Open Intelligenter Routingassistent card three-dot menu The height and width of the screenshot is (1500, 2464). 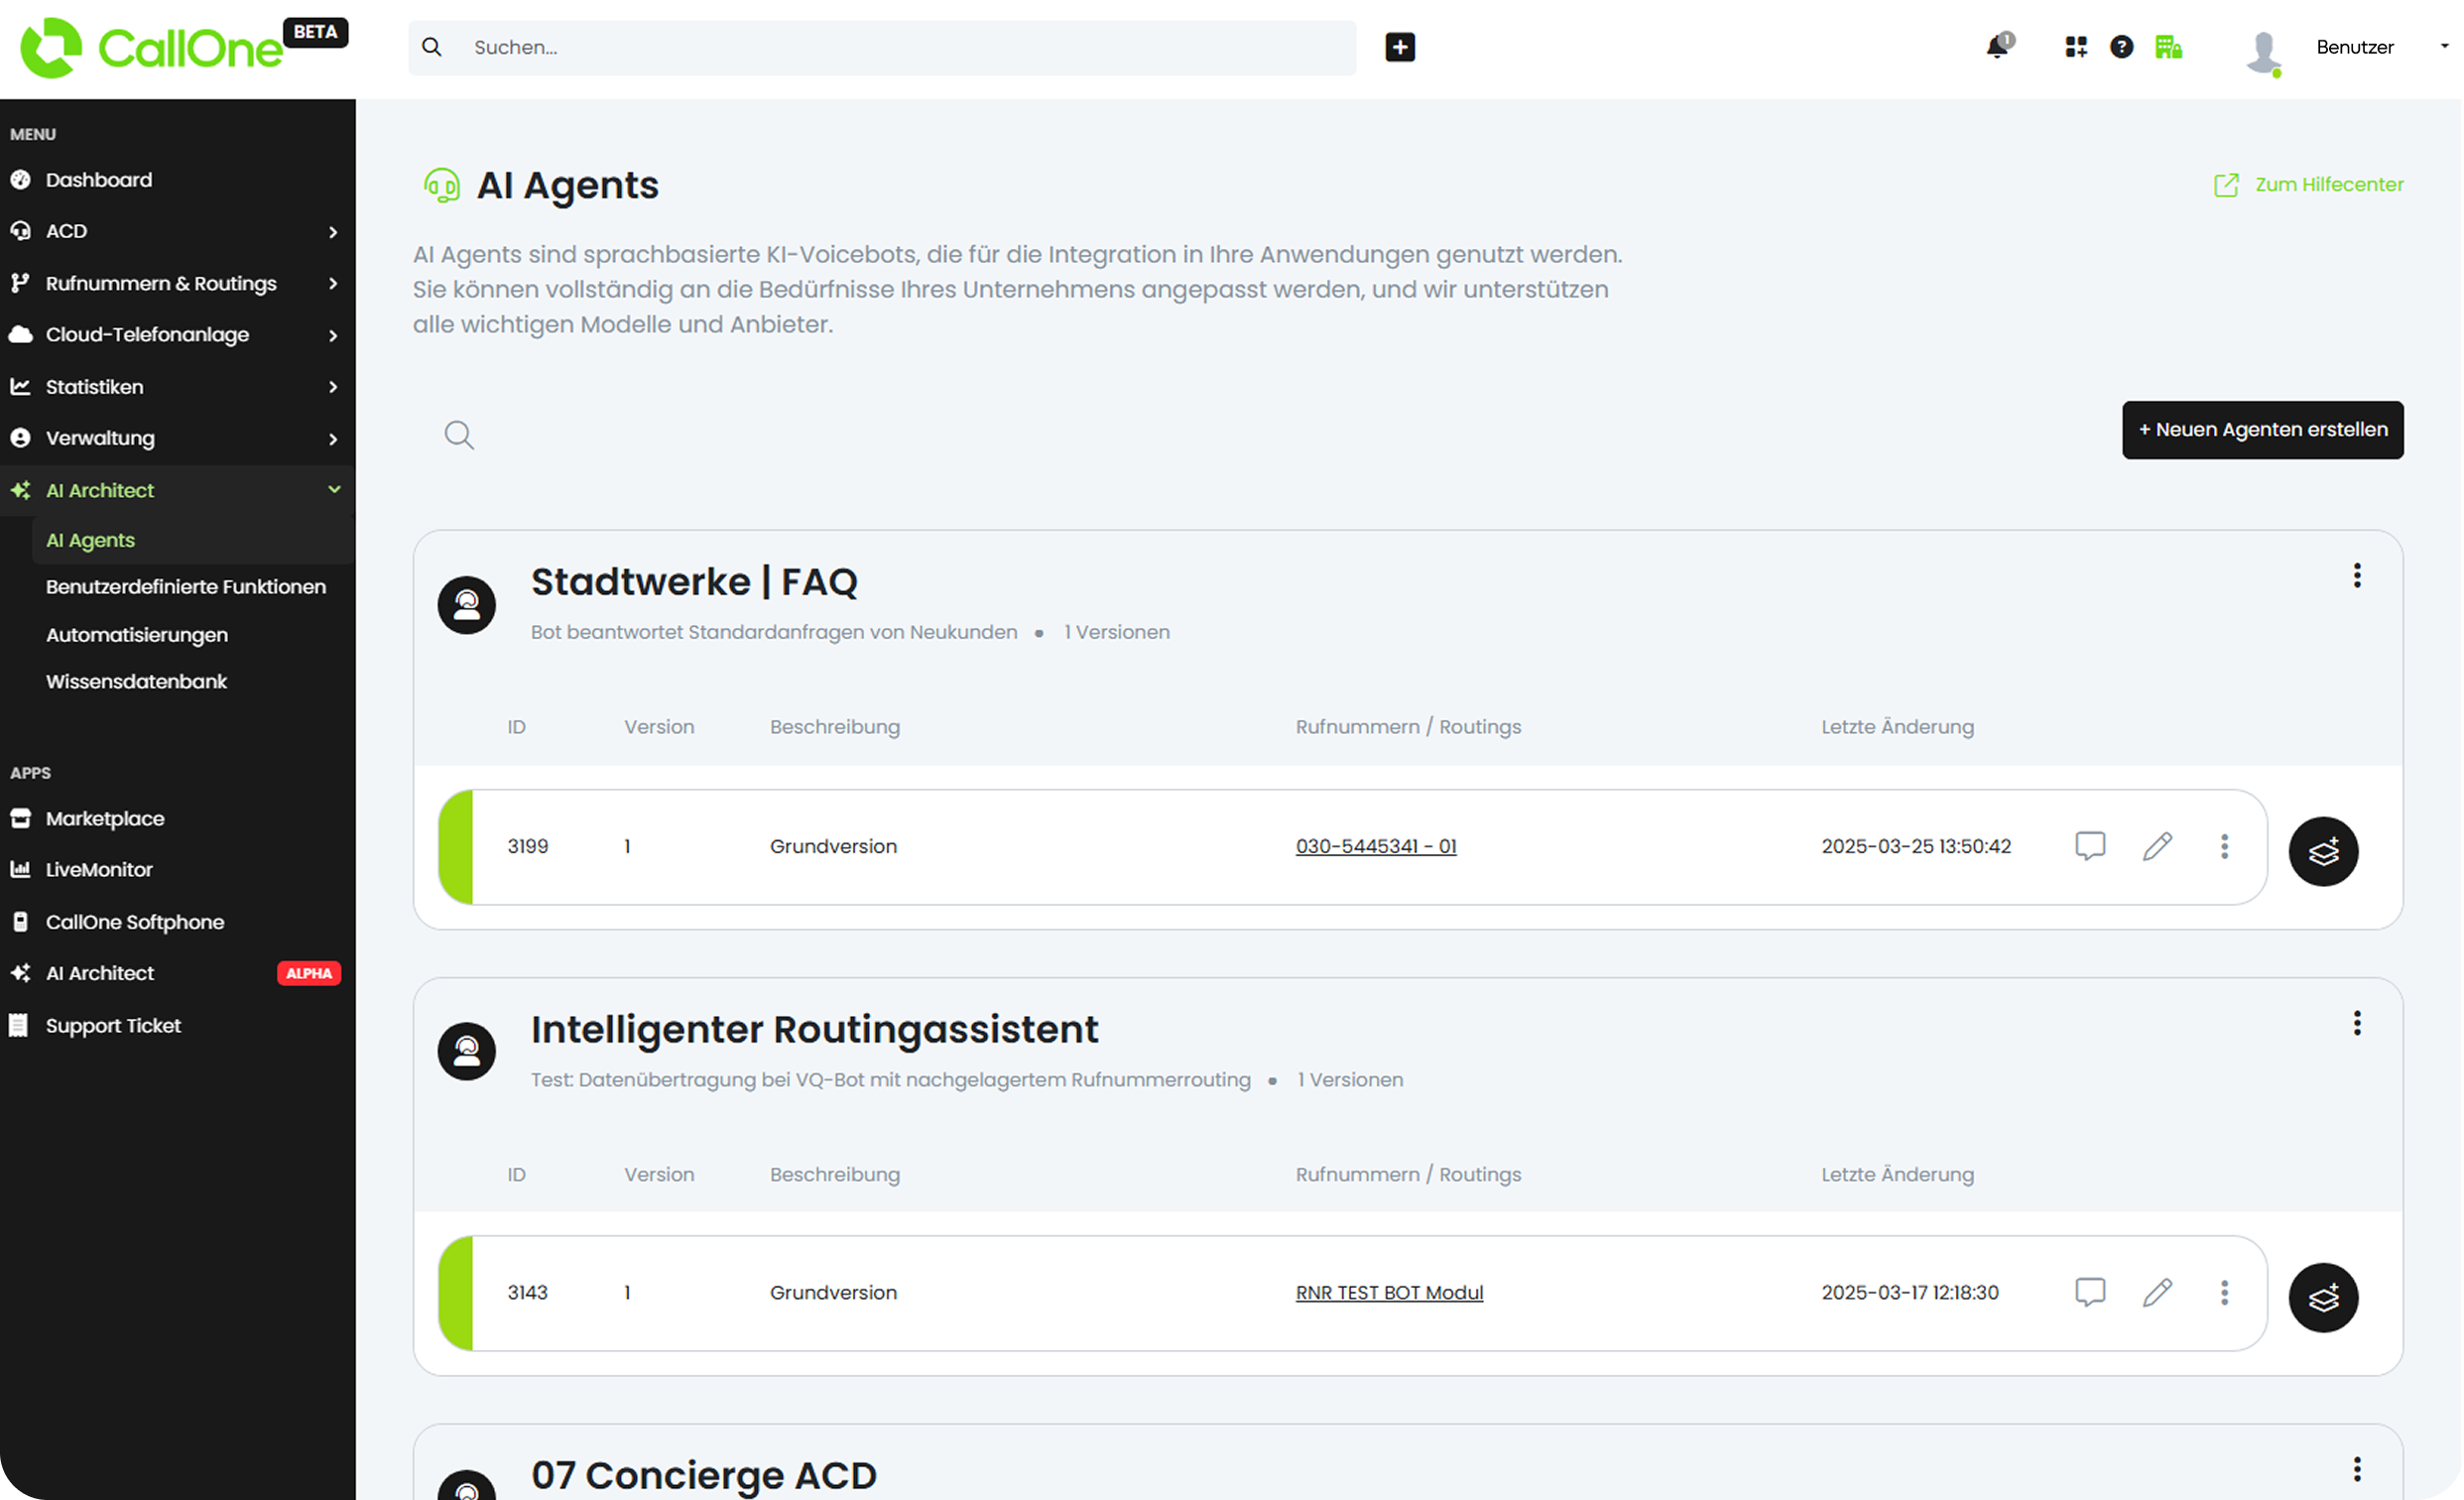(x=2357, y=1023)
